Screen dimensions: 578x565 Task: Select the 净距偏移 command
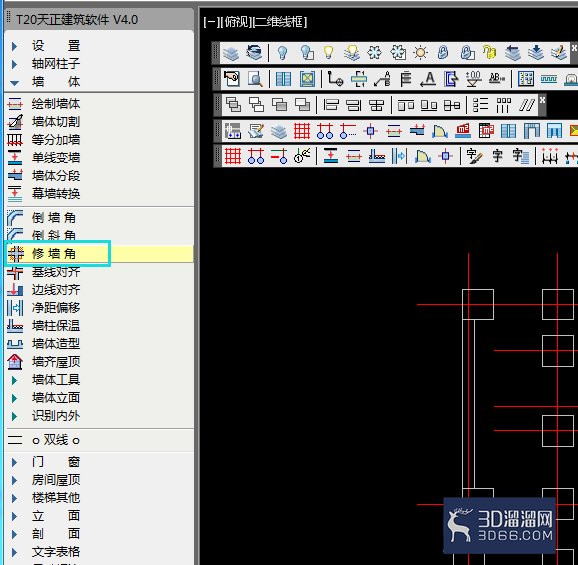(56, 308)
